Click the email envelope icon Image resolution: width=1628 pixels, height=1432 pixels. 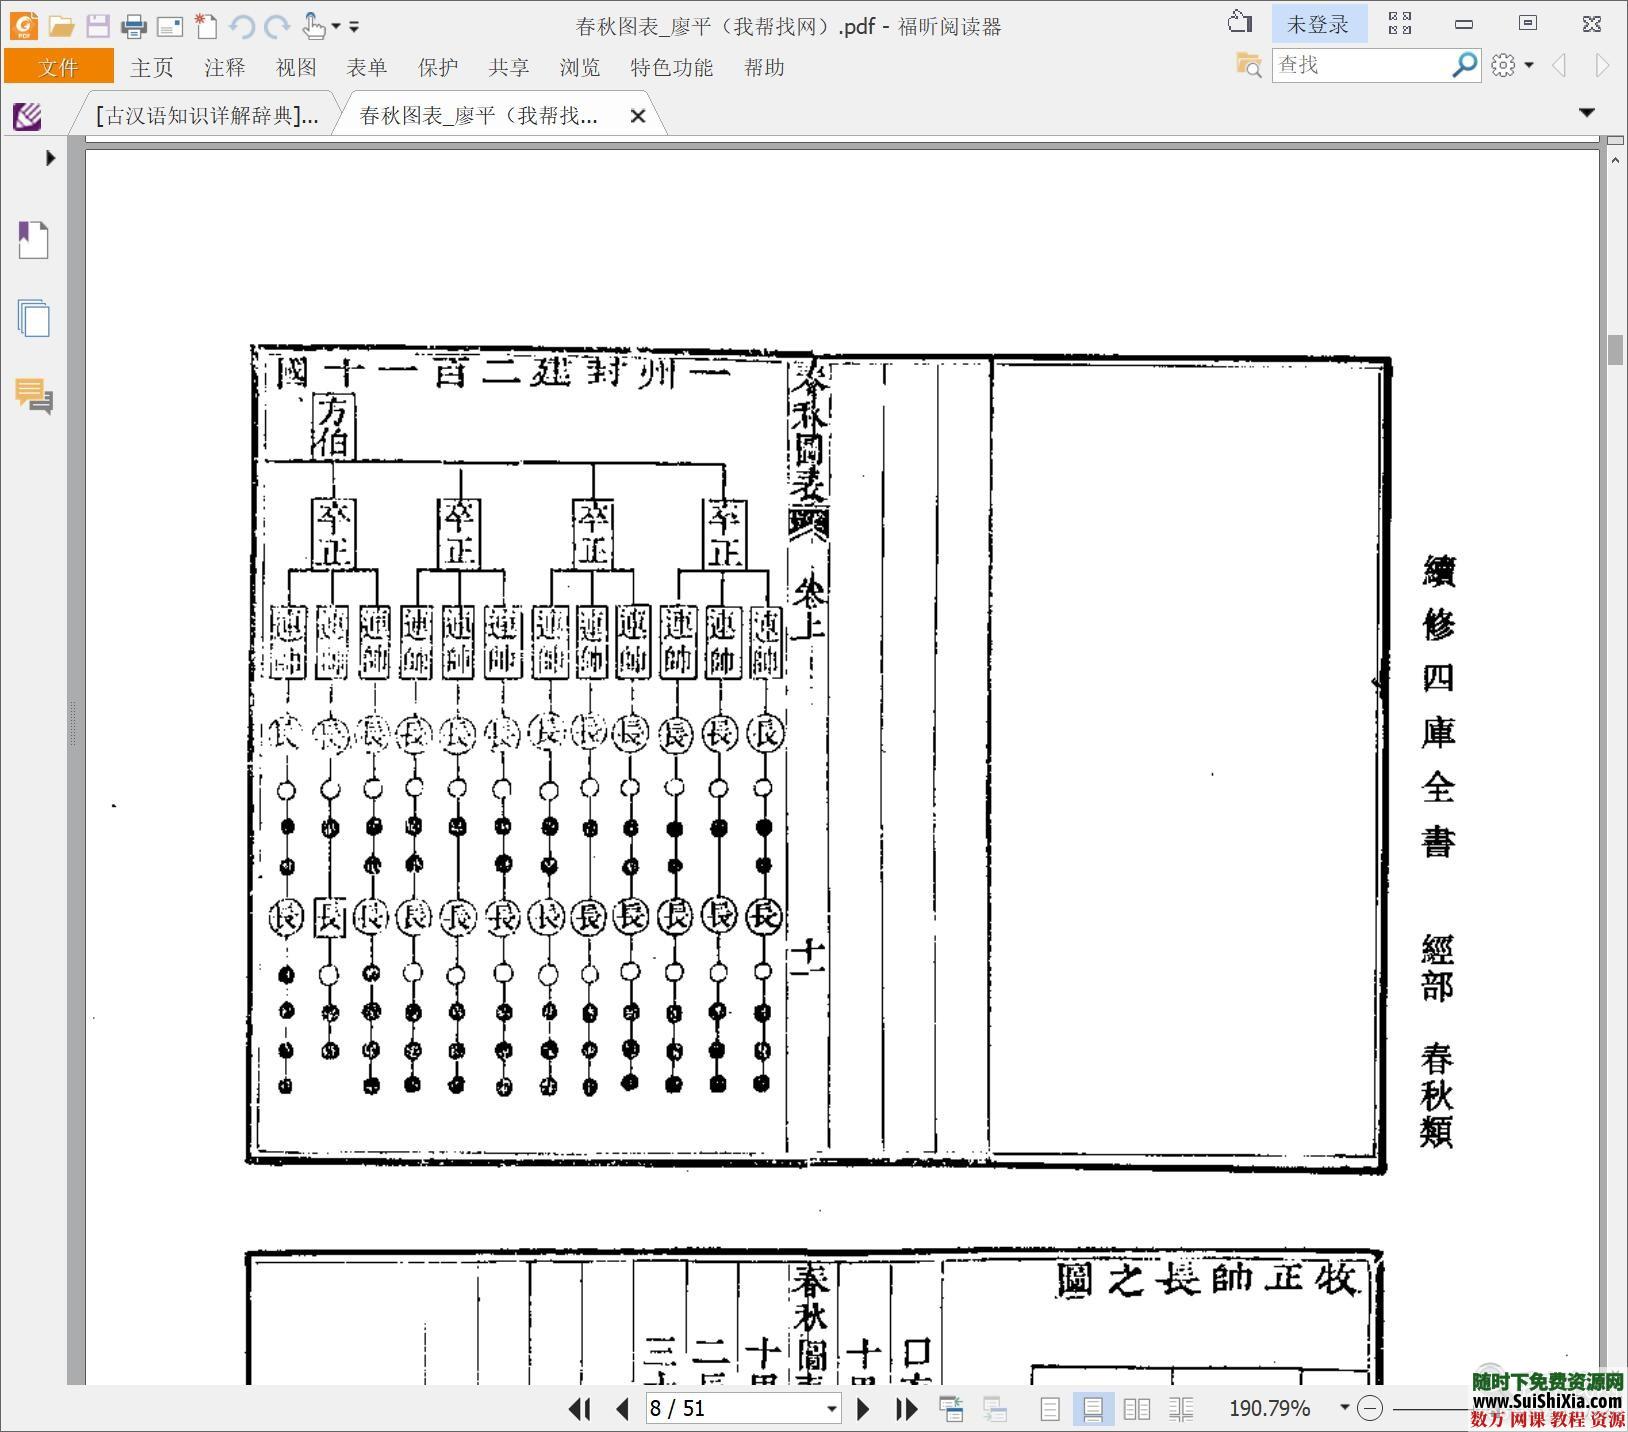[x=169, y=26]
